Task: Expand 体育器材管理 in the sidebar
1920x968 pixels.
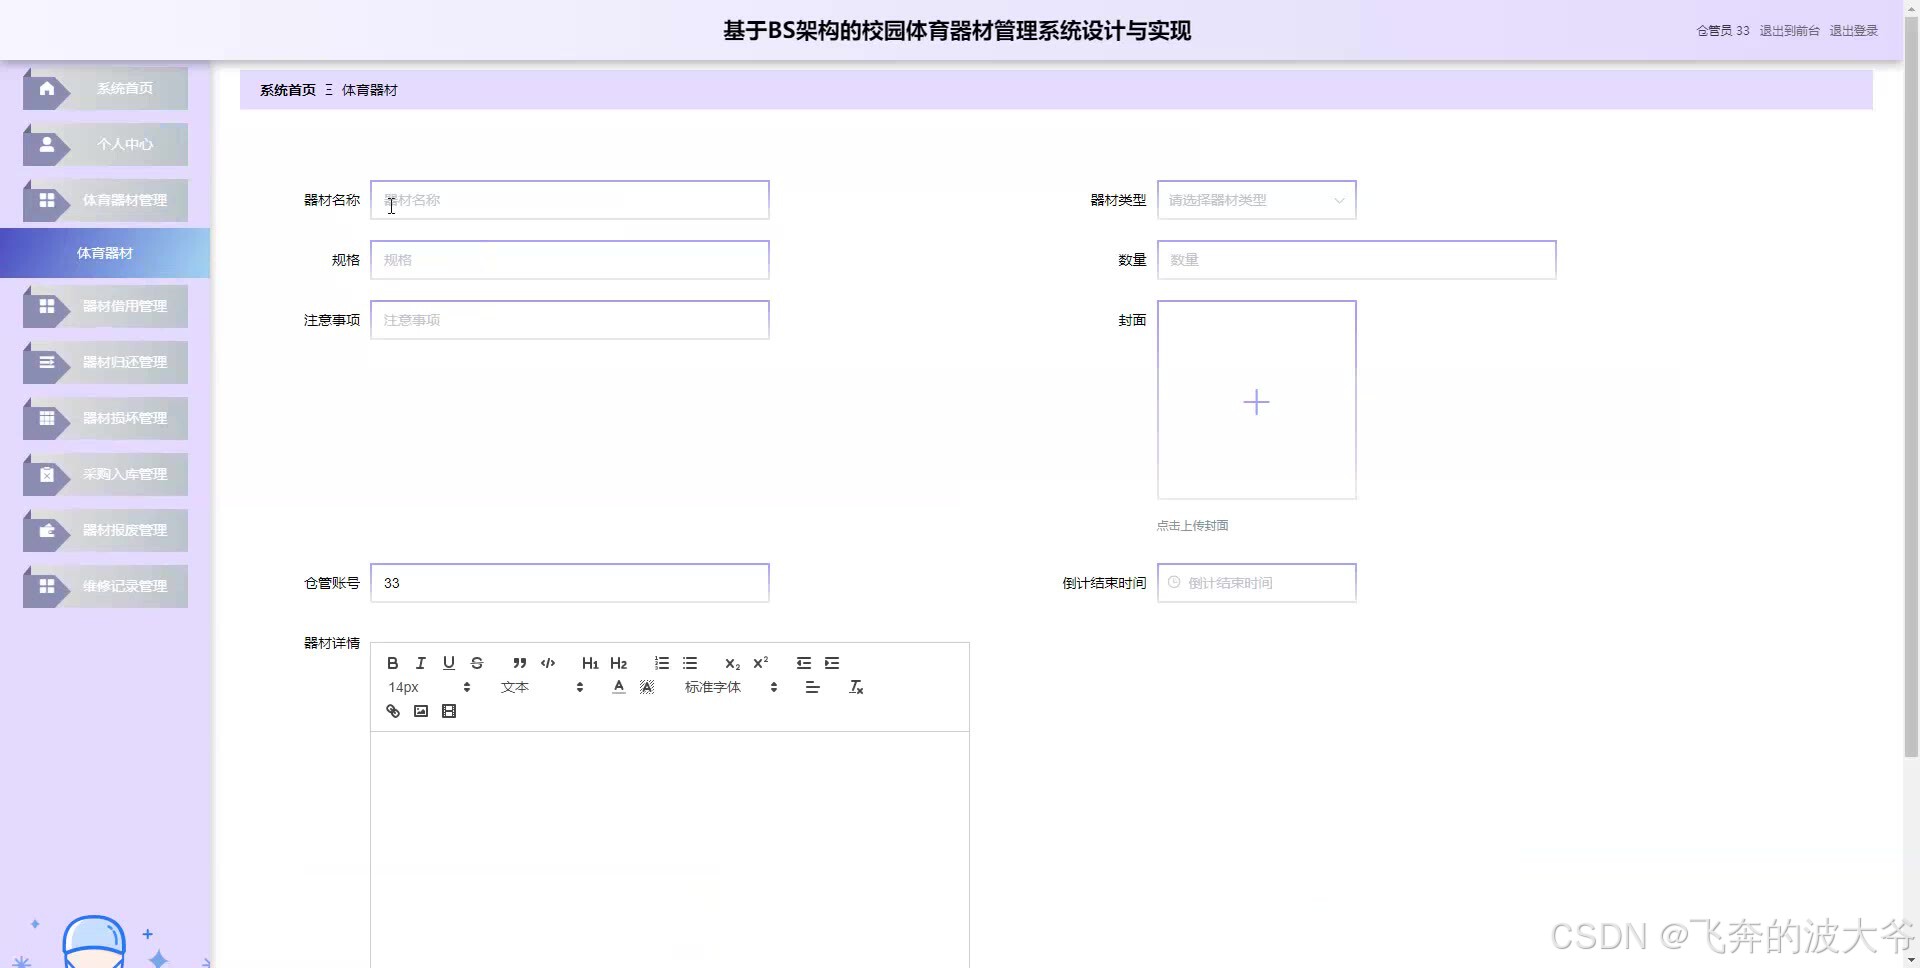Action: coord(105,200)
